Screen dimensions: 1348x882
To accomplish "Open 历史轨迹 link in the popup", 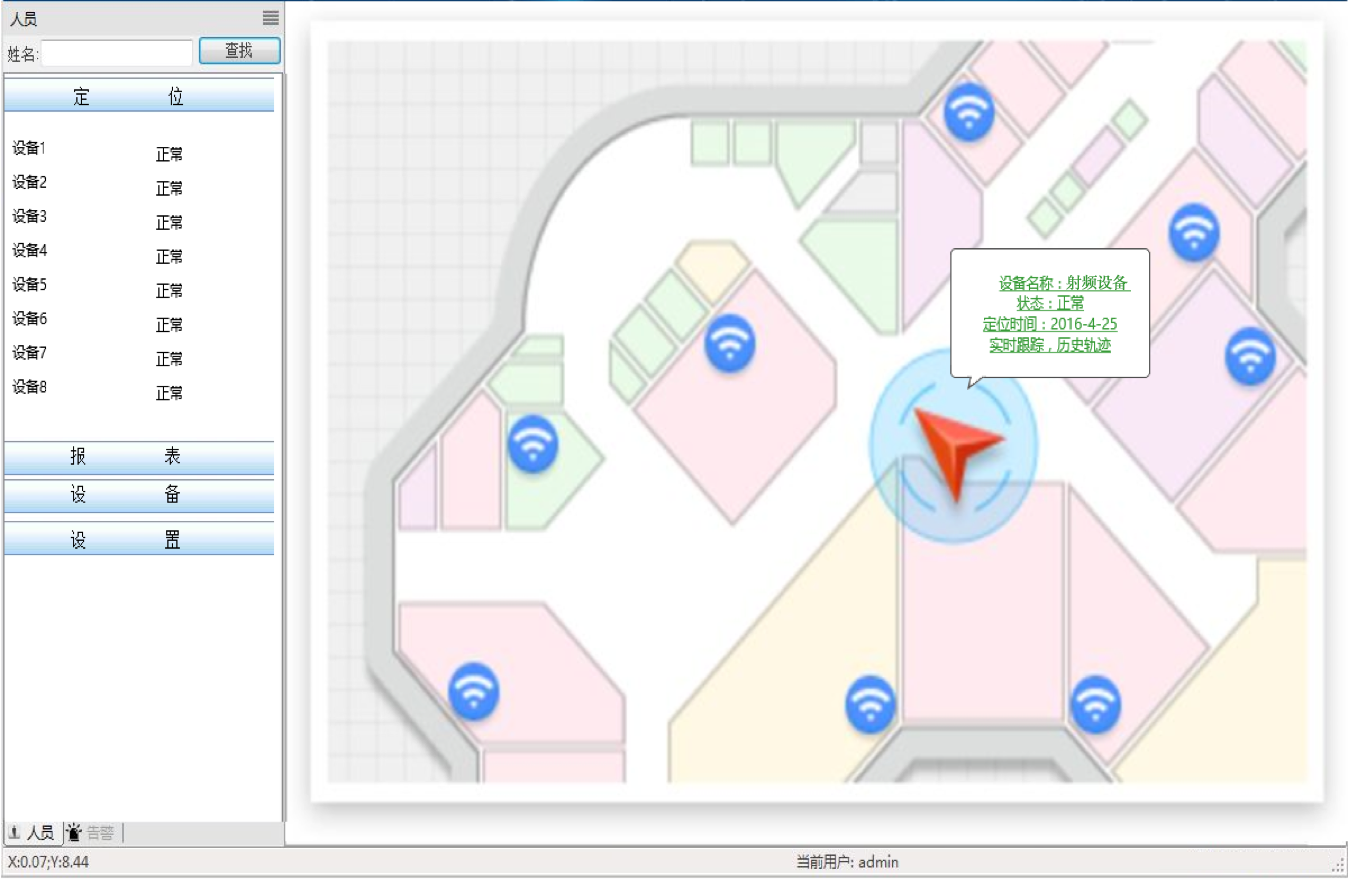I will pos(1083,345).
